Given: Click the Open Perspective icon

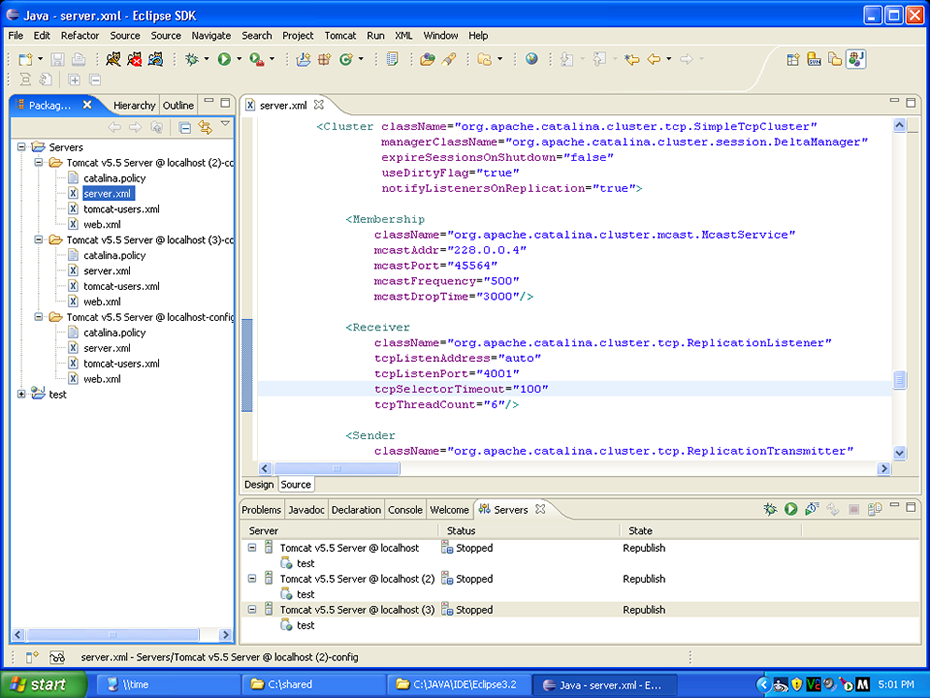Looking at the screenshot, I should (x=793, y=59).
